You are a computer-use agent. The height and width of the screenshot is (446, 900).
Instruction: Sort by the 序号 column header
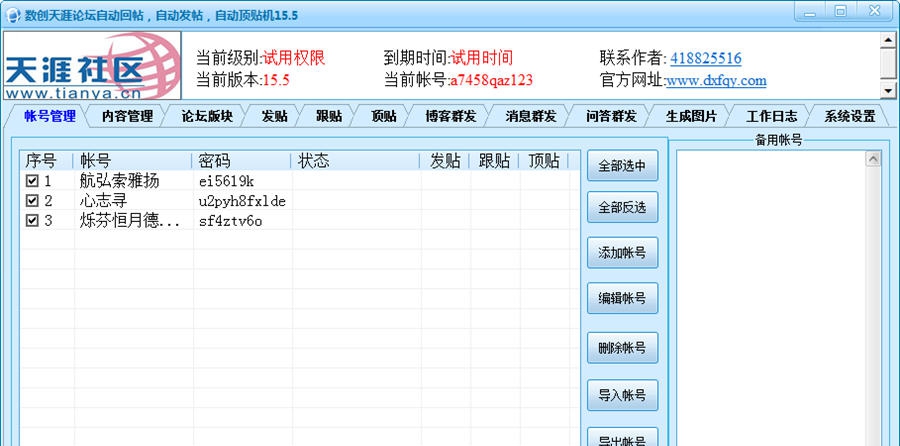pyautogui.click(x=46, y=161)
